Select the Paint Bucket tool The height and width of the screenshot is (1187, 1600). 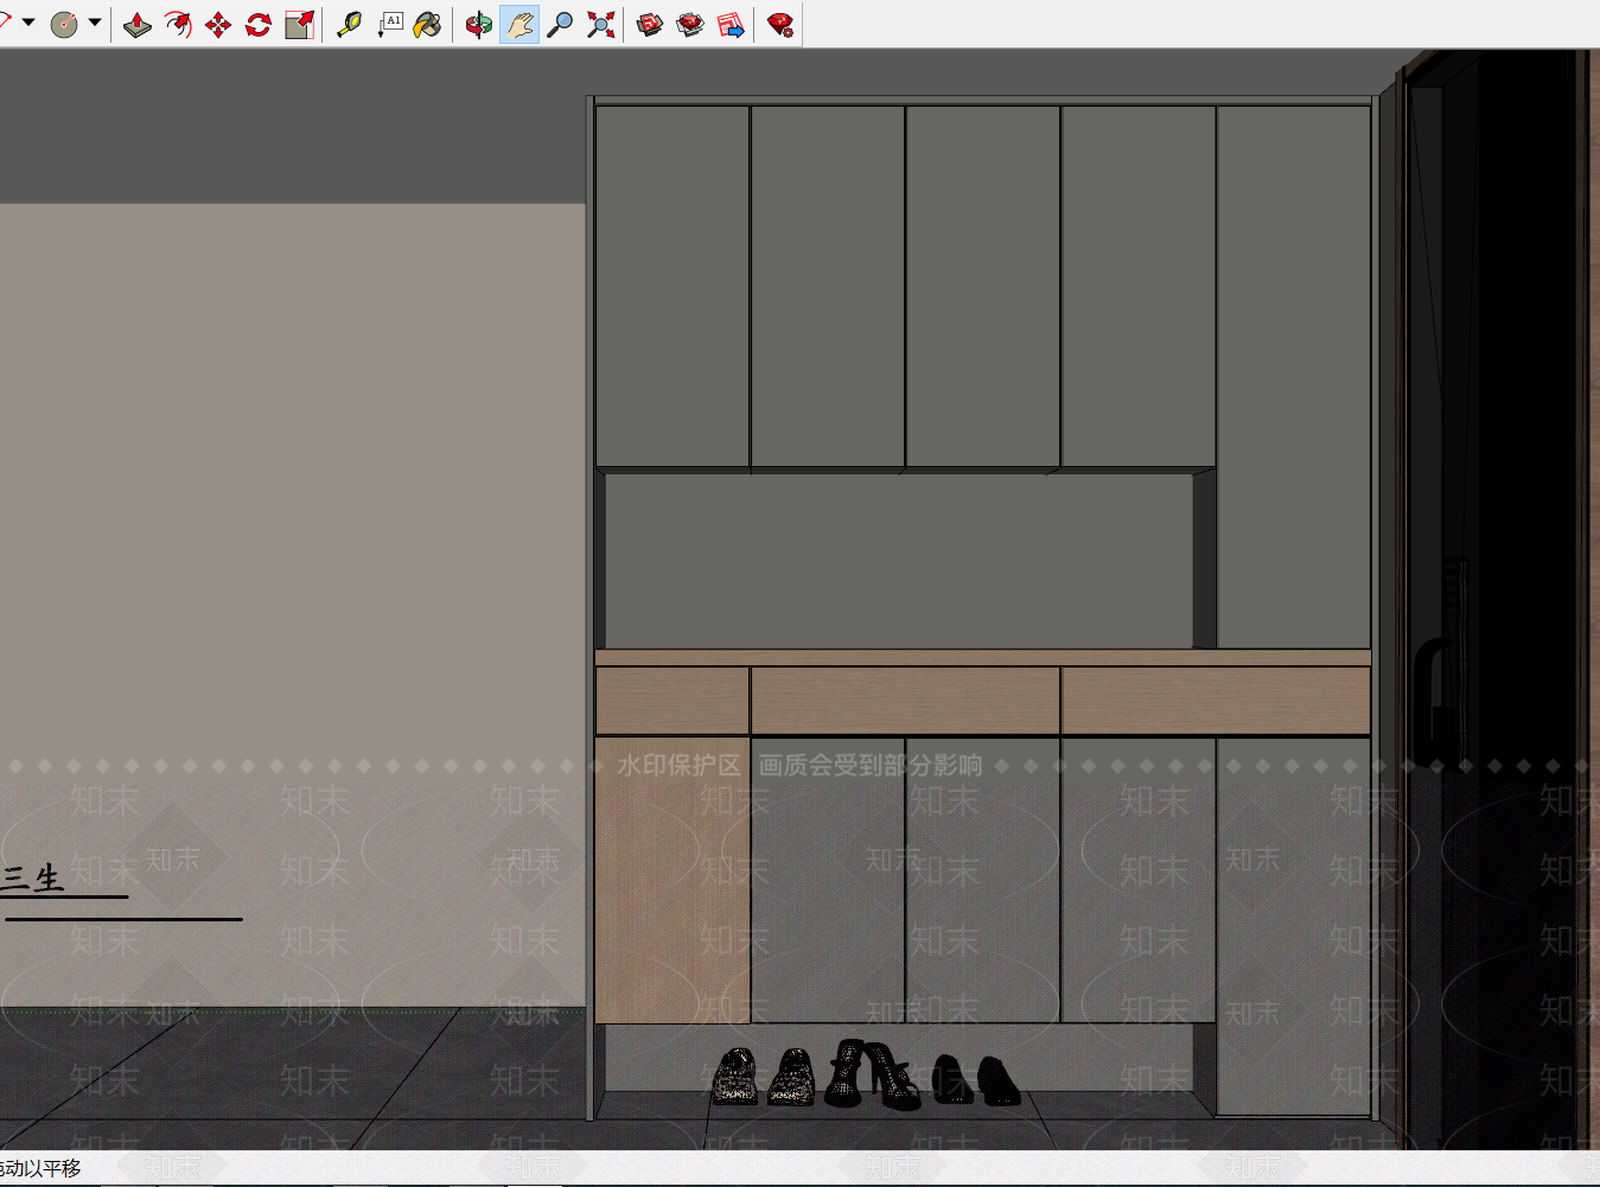pos(428,25)
